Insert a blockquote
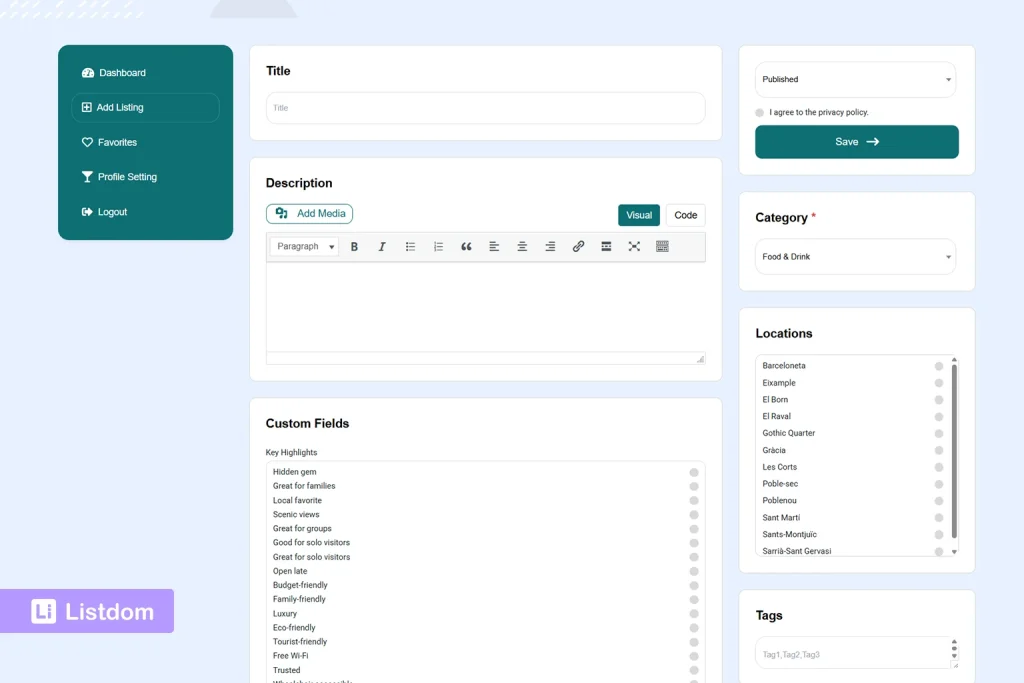This screenshot has width=1024, height=683. (466, 246)
